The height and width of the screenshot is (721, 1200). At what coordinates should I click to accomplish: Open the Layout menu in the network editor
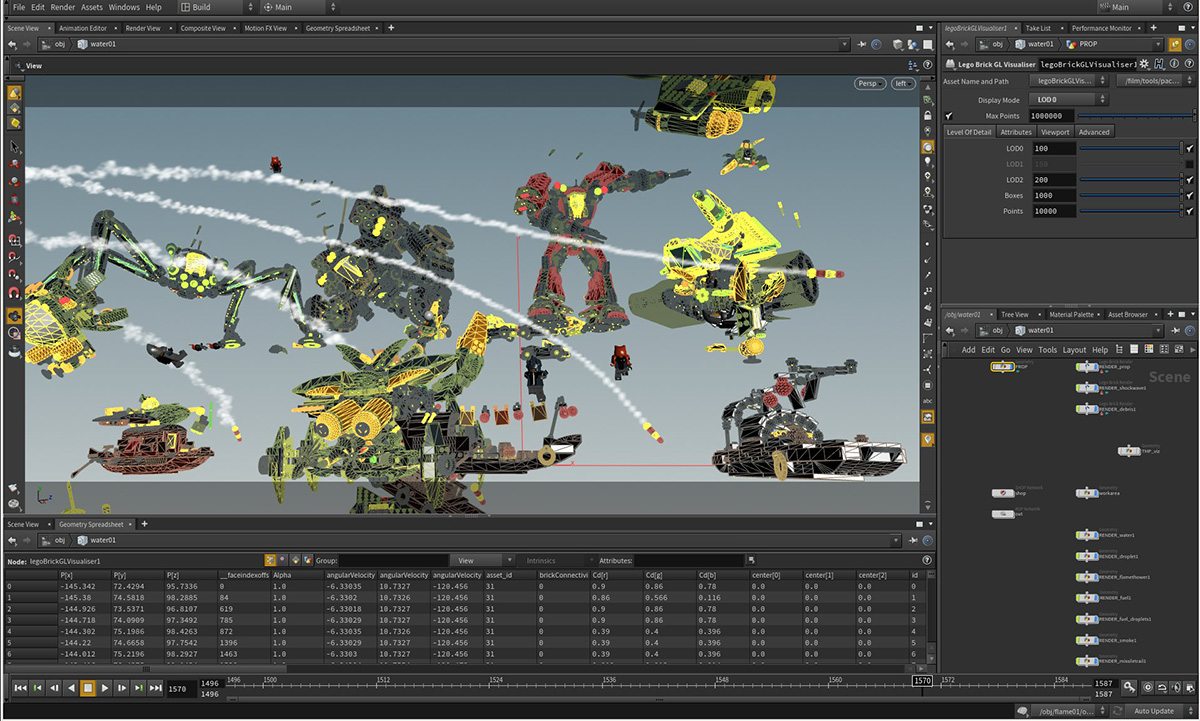(x=1074, y=350)
